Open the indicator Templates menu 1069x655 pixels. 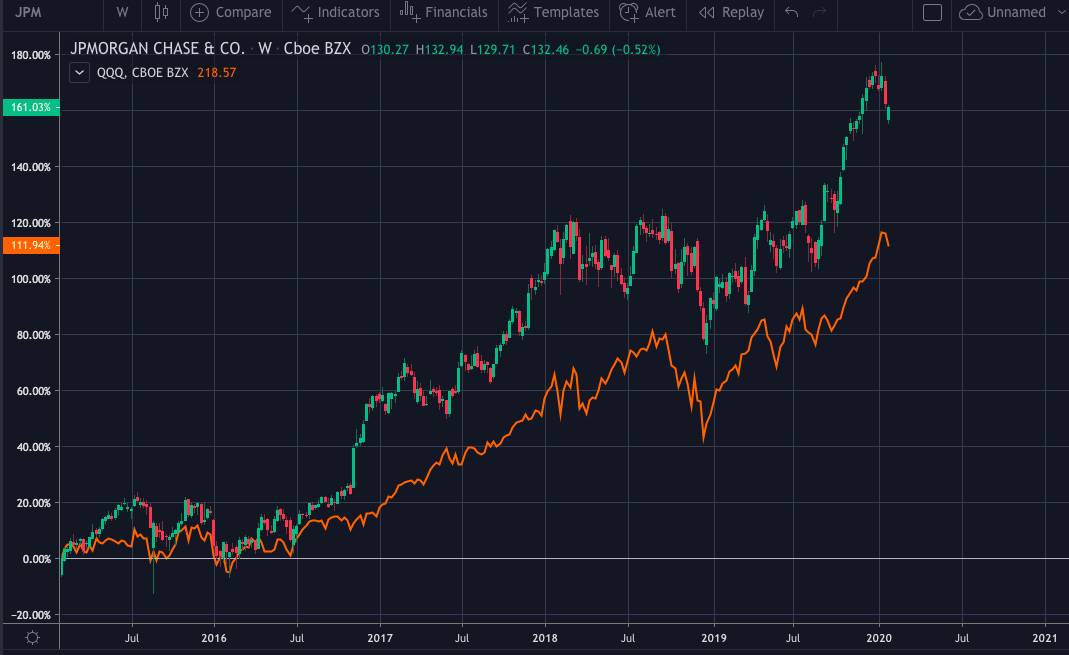(554, 12)
